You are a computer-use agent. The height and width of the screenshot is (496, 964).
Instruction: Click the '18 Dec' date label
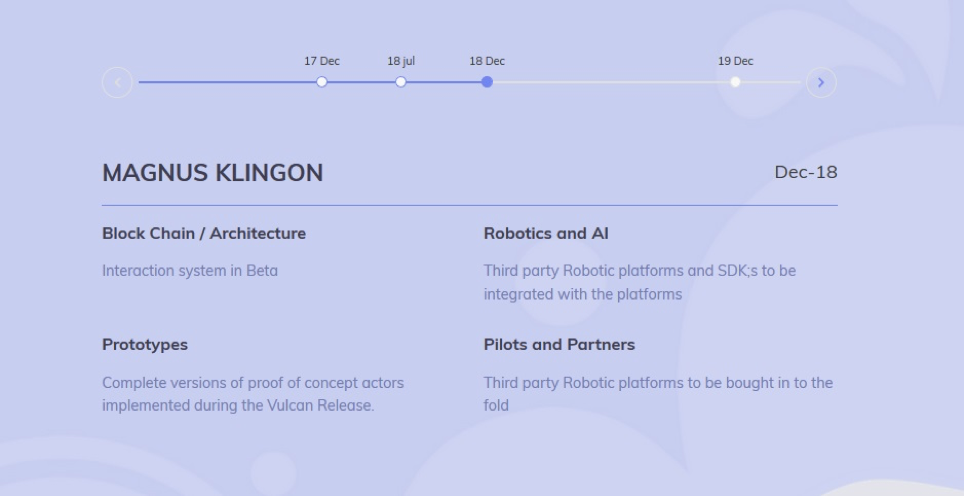(487, 61)
